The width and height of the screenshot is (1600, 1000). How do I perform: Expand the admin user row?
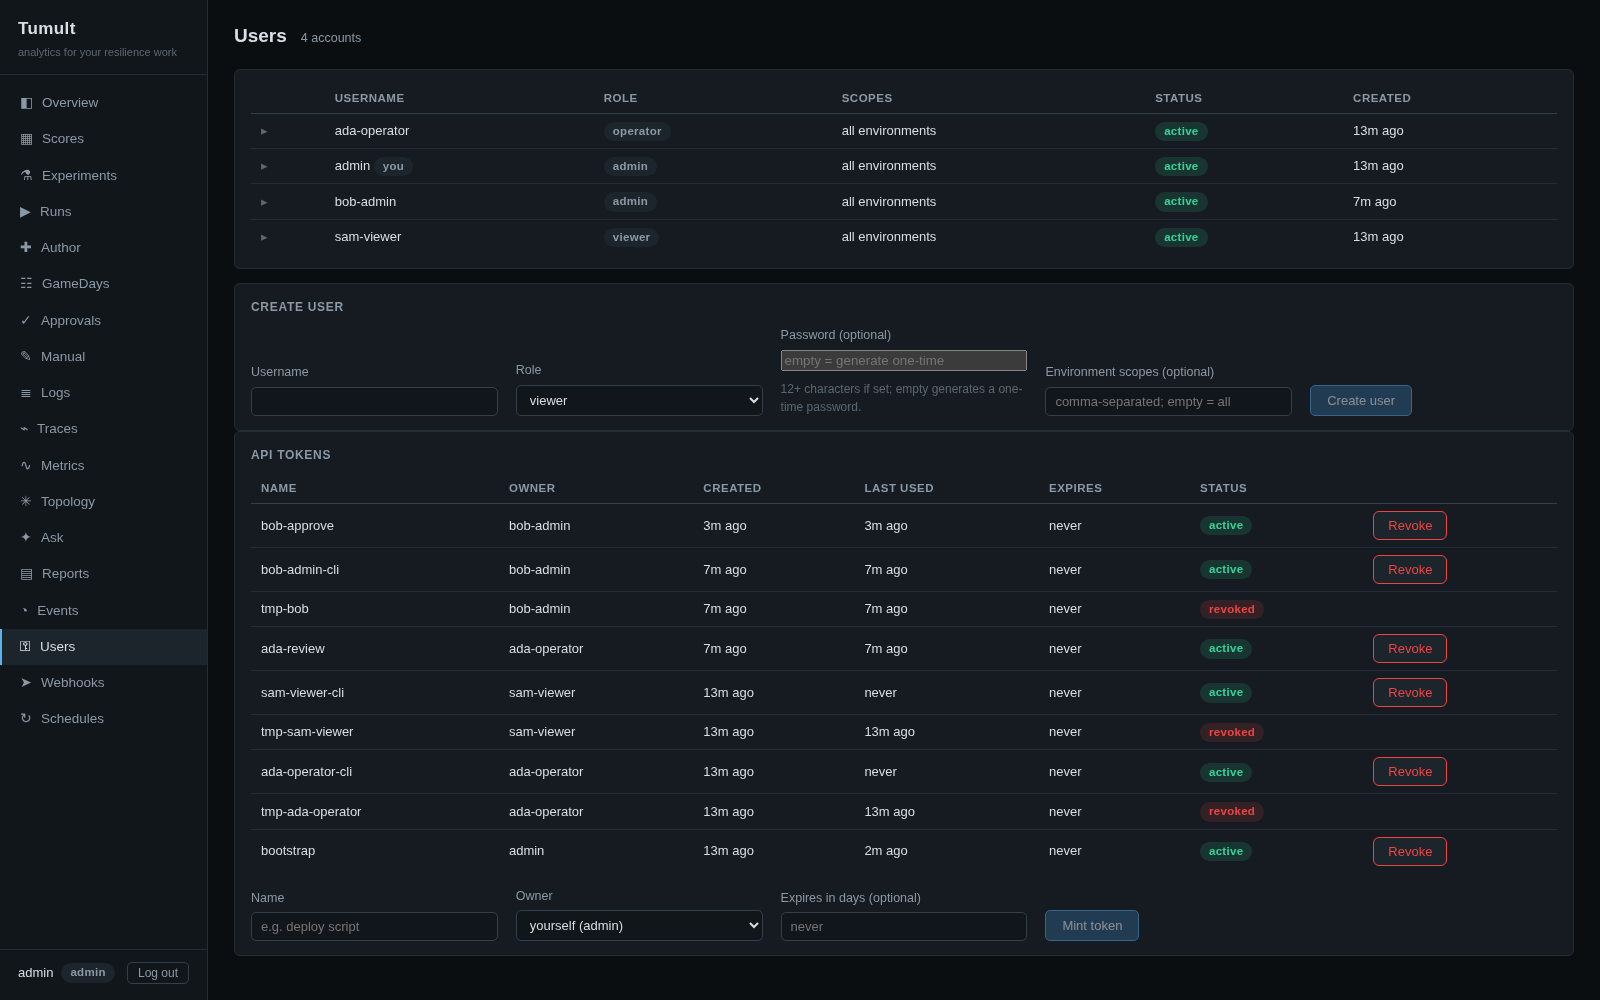(264, 166)
